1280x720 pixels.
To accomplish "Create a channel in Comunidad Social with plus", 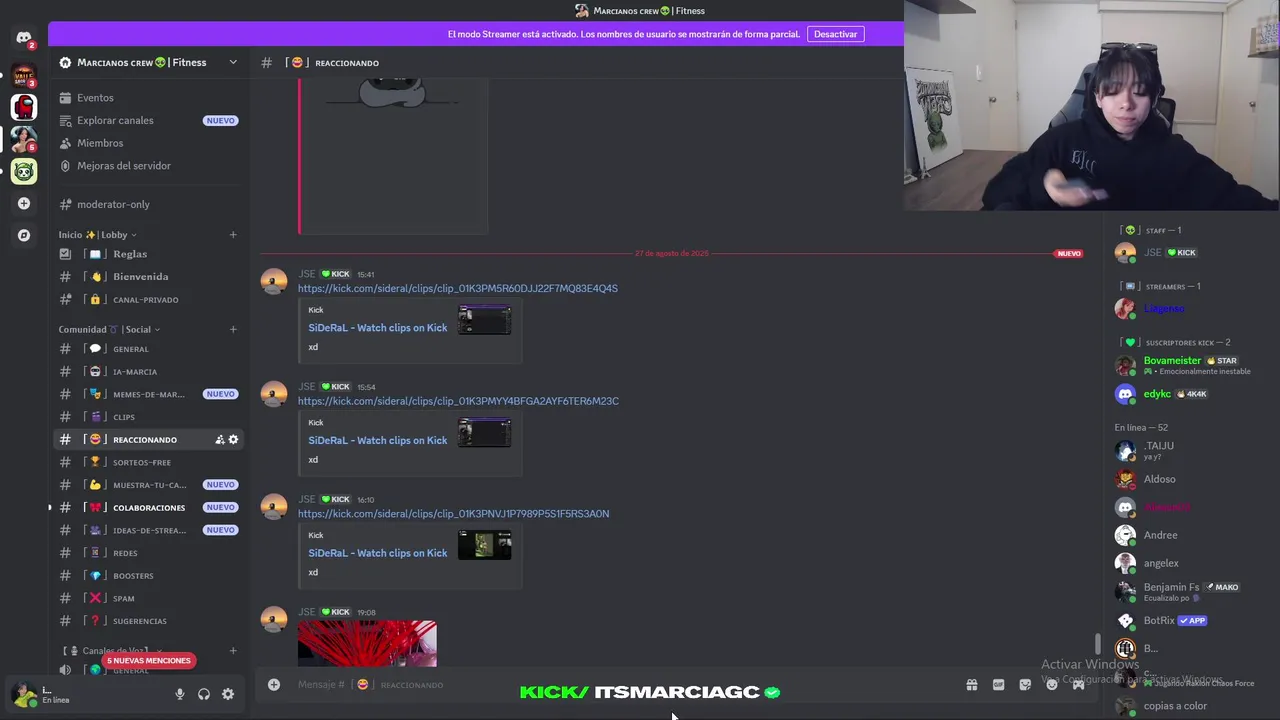I will point(233,329).
